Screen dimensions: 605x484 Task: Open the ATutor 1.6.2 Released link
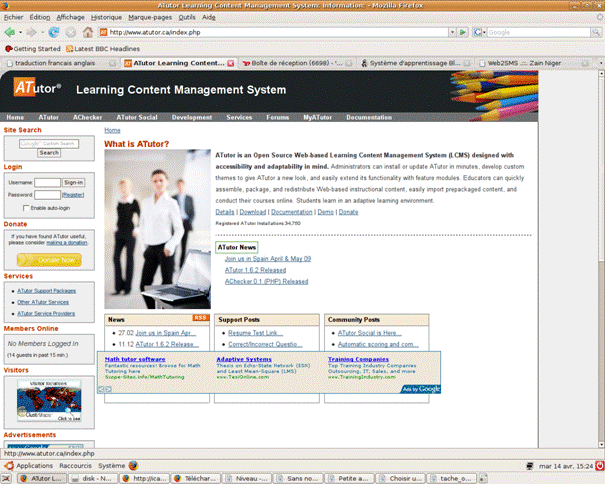point(255,269)
